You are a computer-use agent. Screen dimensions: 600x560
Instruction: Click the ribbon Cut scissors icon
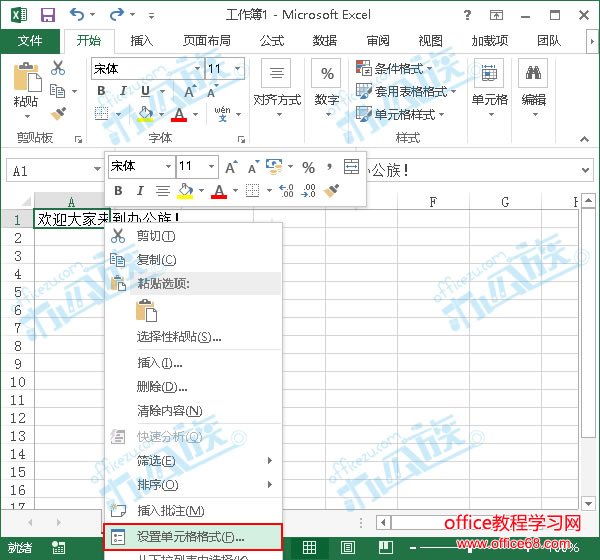pos(58,68)
